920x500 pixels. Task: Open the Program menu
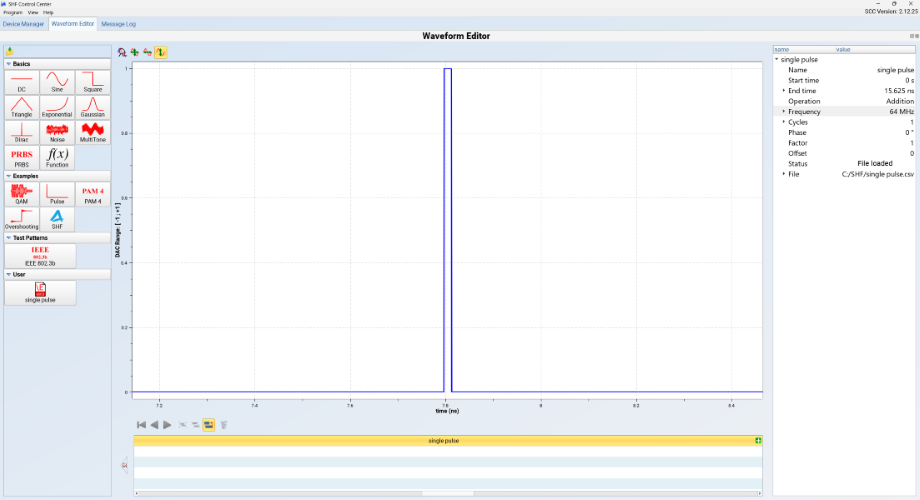coord(12,12)
